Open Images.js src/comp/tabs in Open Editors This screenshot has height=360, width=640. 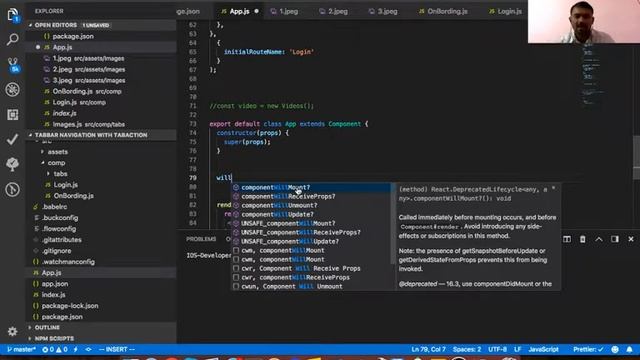[101, 124]
